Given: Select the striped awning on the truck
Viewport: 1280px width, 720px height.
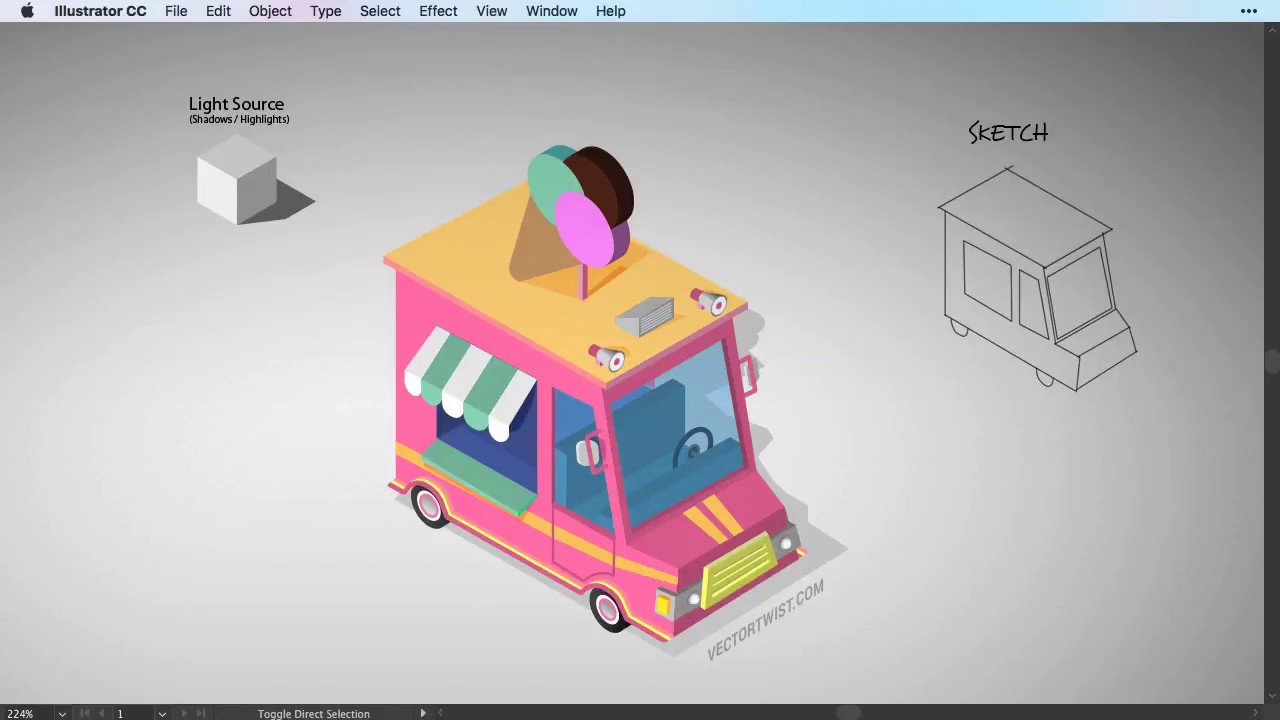Looking at the screenshot, I should point(470,382).
